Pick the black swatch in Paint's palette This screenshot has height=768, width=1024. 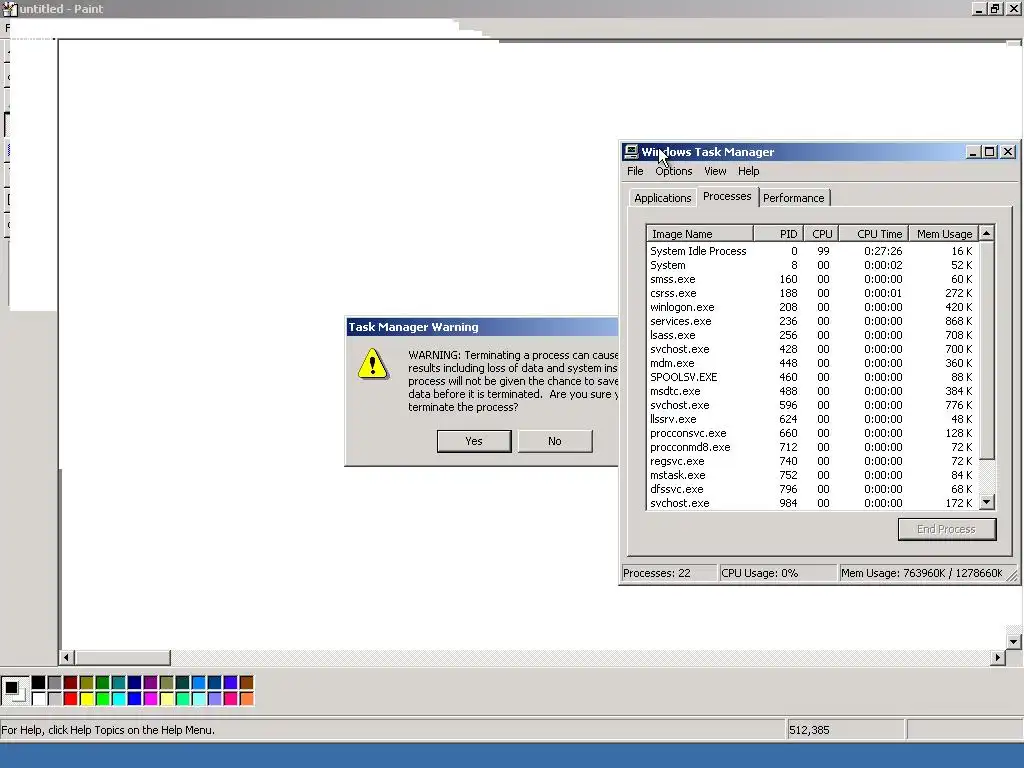point(39,682)
